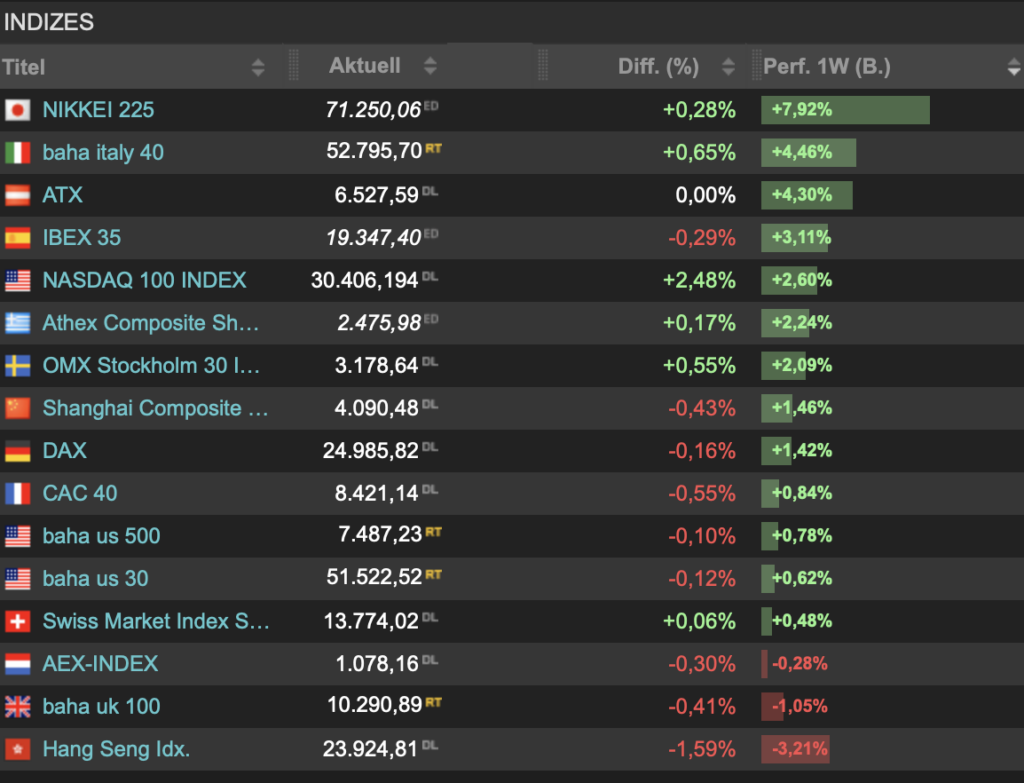Open the NASDAQ 100 INDEX link
This screenshot has height=783, width=1024.
[x=144, y=280]
